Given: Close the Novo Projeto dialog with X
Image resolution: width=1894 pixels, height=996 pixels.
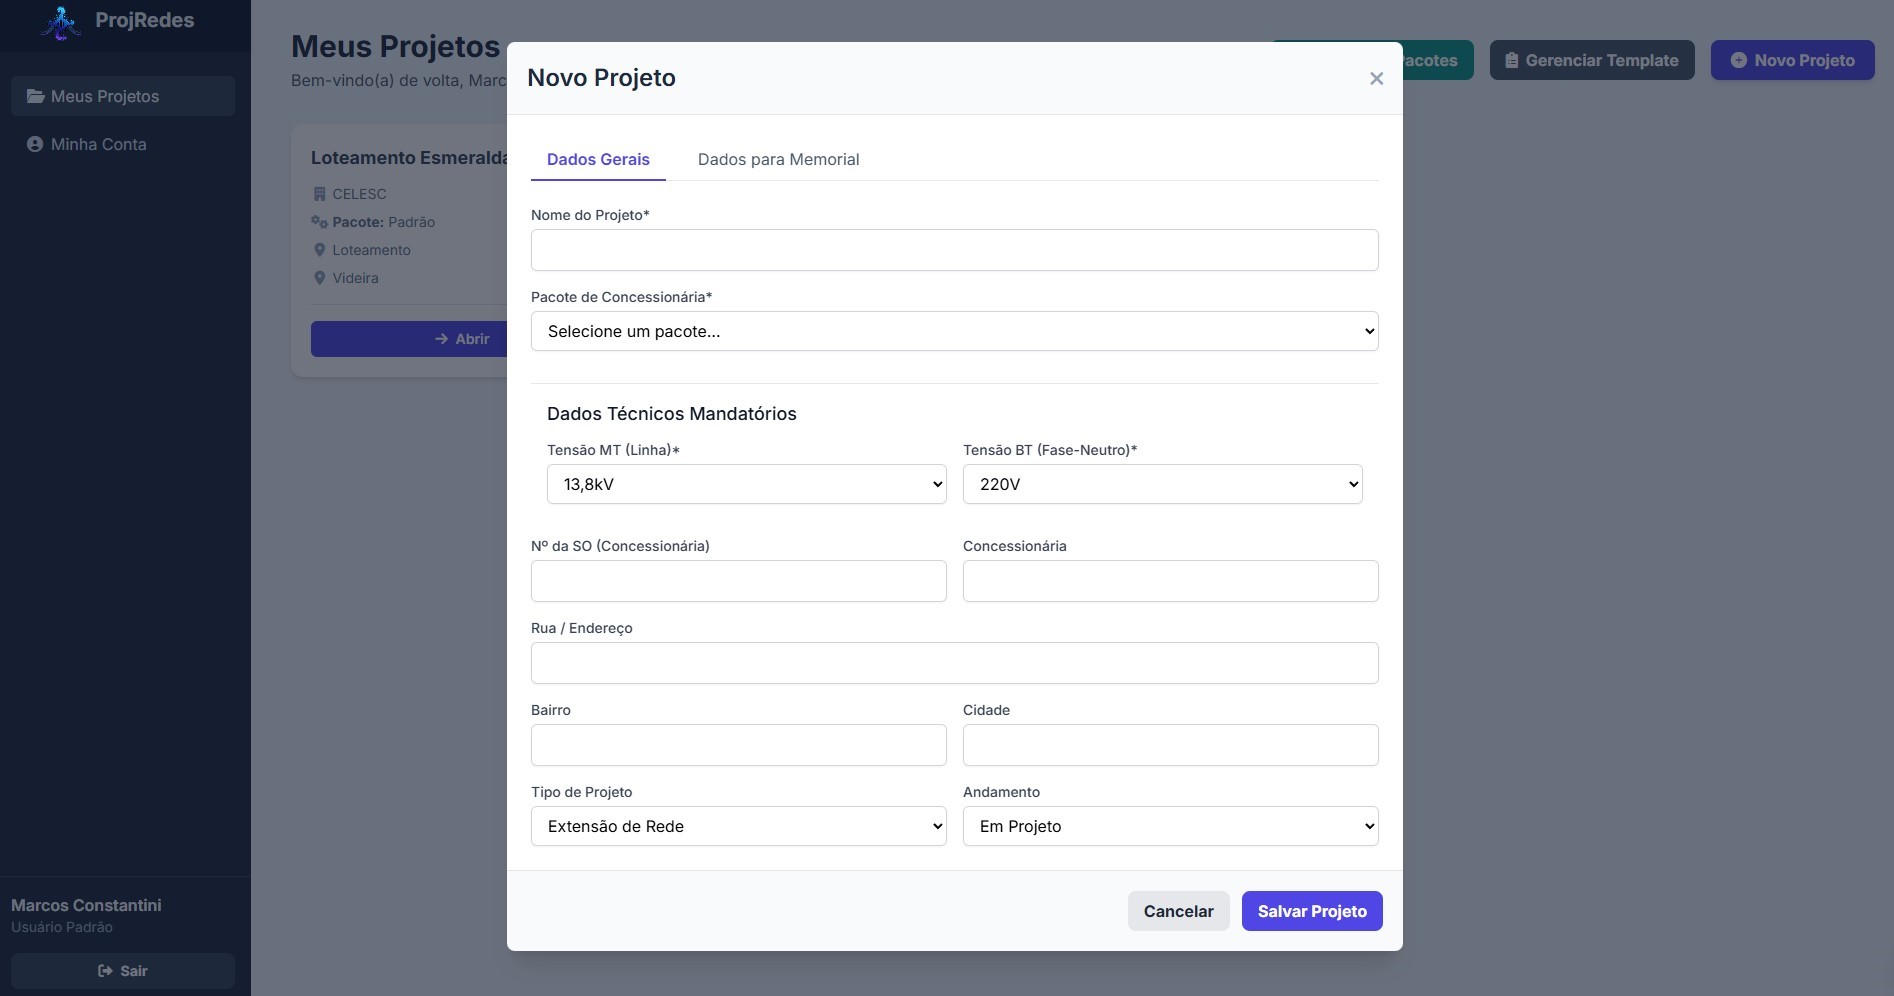Looking at the screenshot, I should [x=1376, y=78].
